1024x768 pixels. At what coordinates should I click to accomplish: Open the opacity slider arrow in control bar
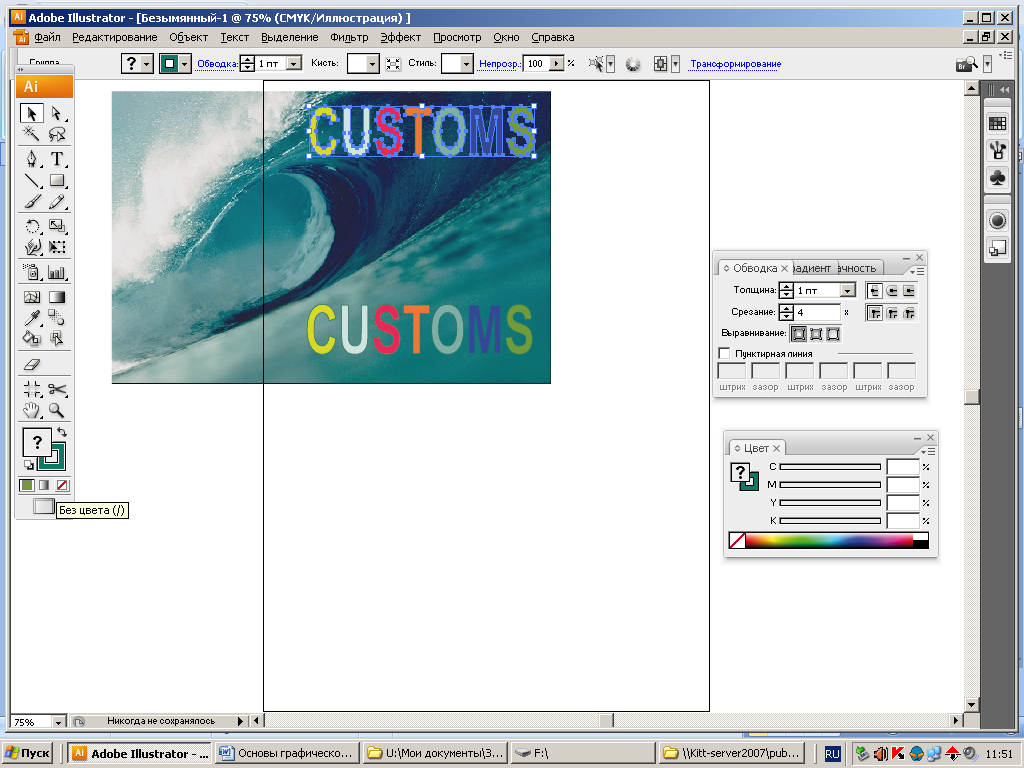(x=556, y=63)
